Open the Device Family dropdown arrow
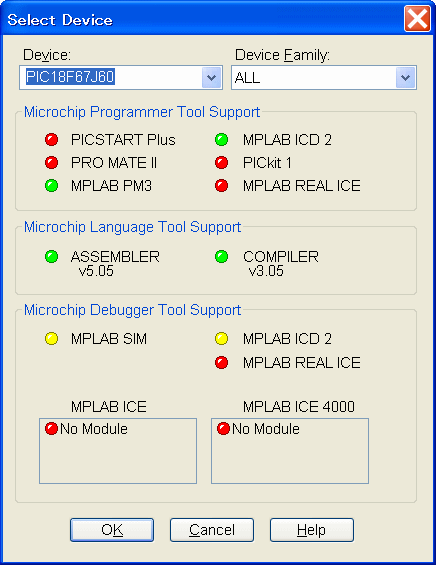Viewport: 436px width, 565px height. coord(405,77)
